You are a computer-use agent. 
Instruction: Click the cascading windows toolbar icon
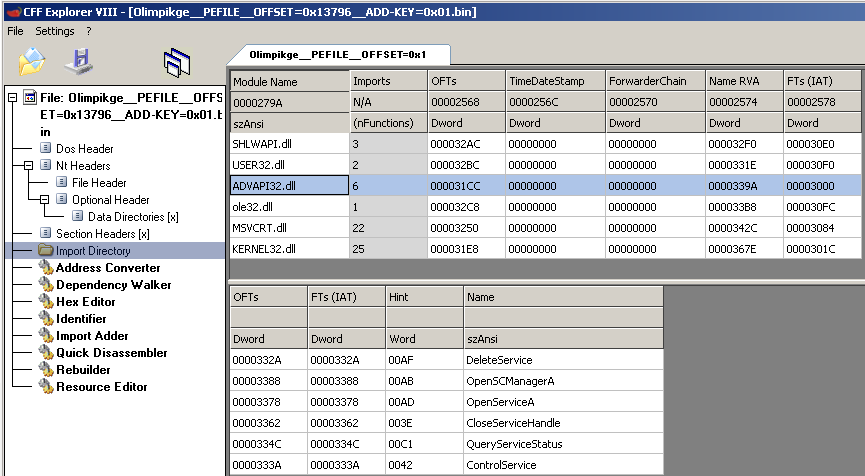[x=177, y=62]
